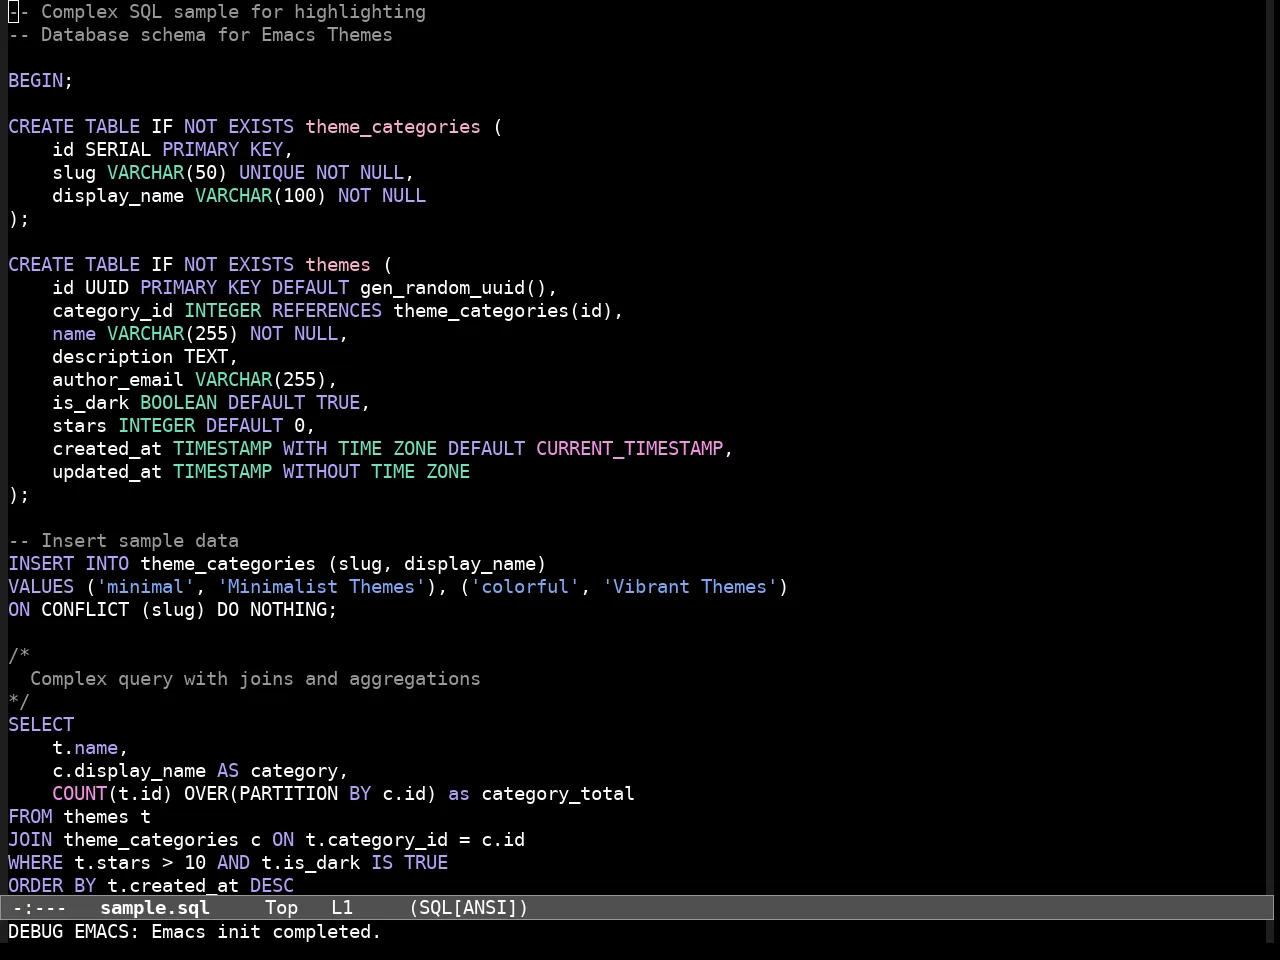1280x960 pixels.
Task: Click CURRENT_TIMESTAMP keyword
Action: click(x=630, y=449)
